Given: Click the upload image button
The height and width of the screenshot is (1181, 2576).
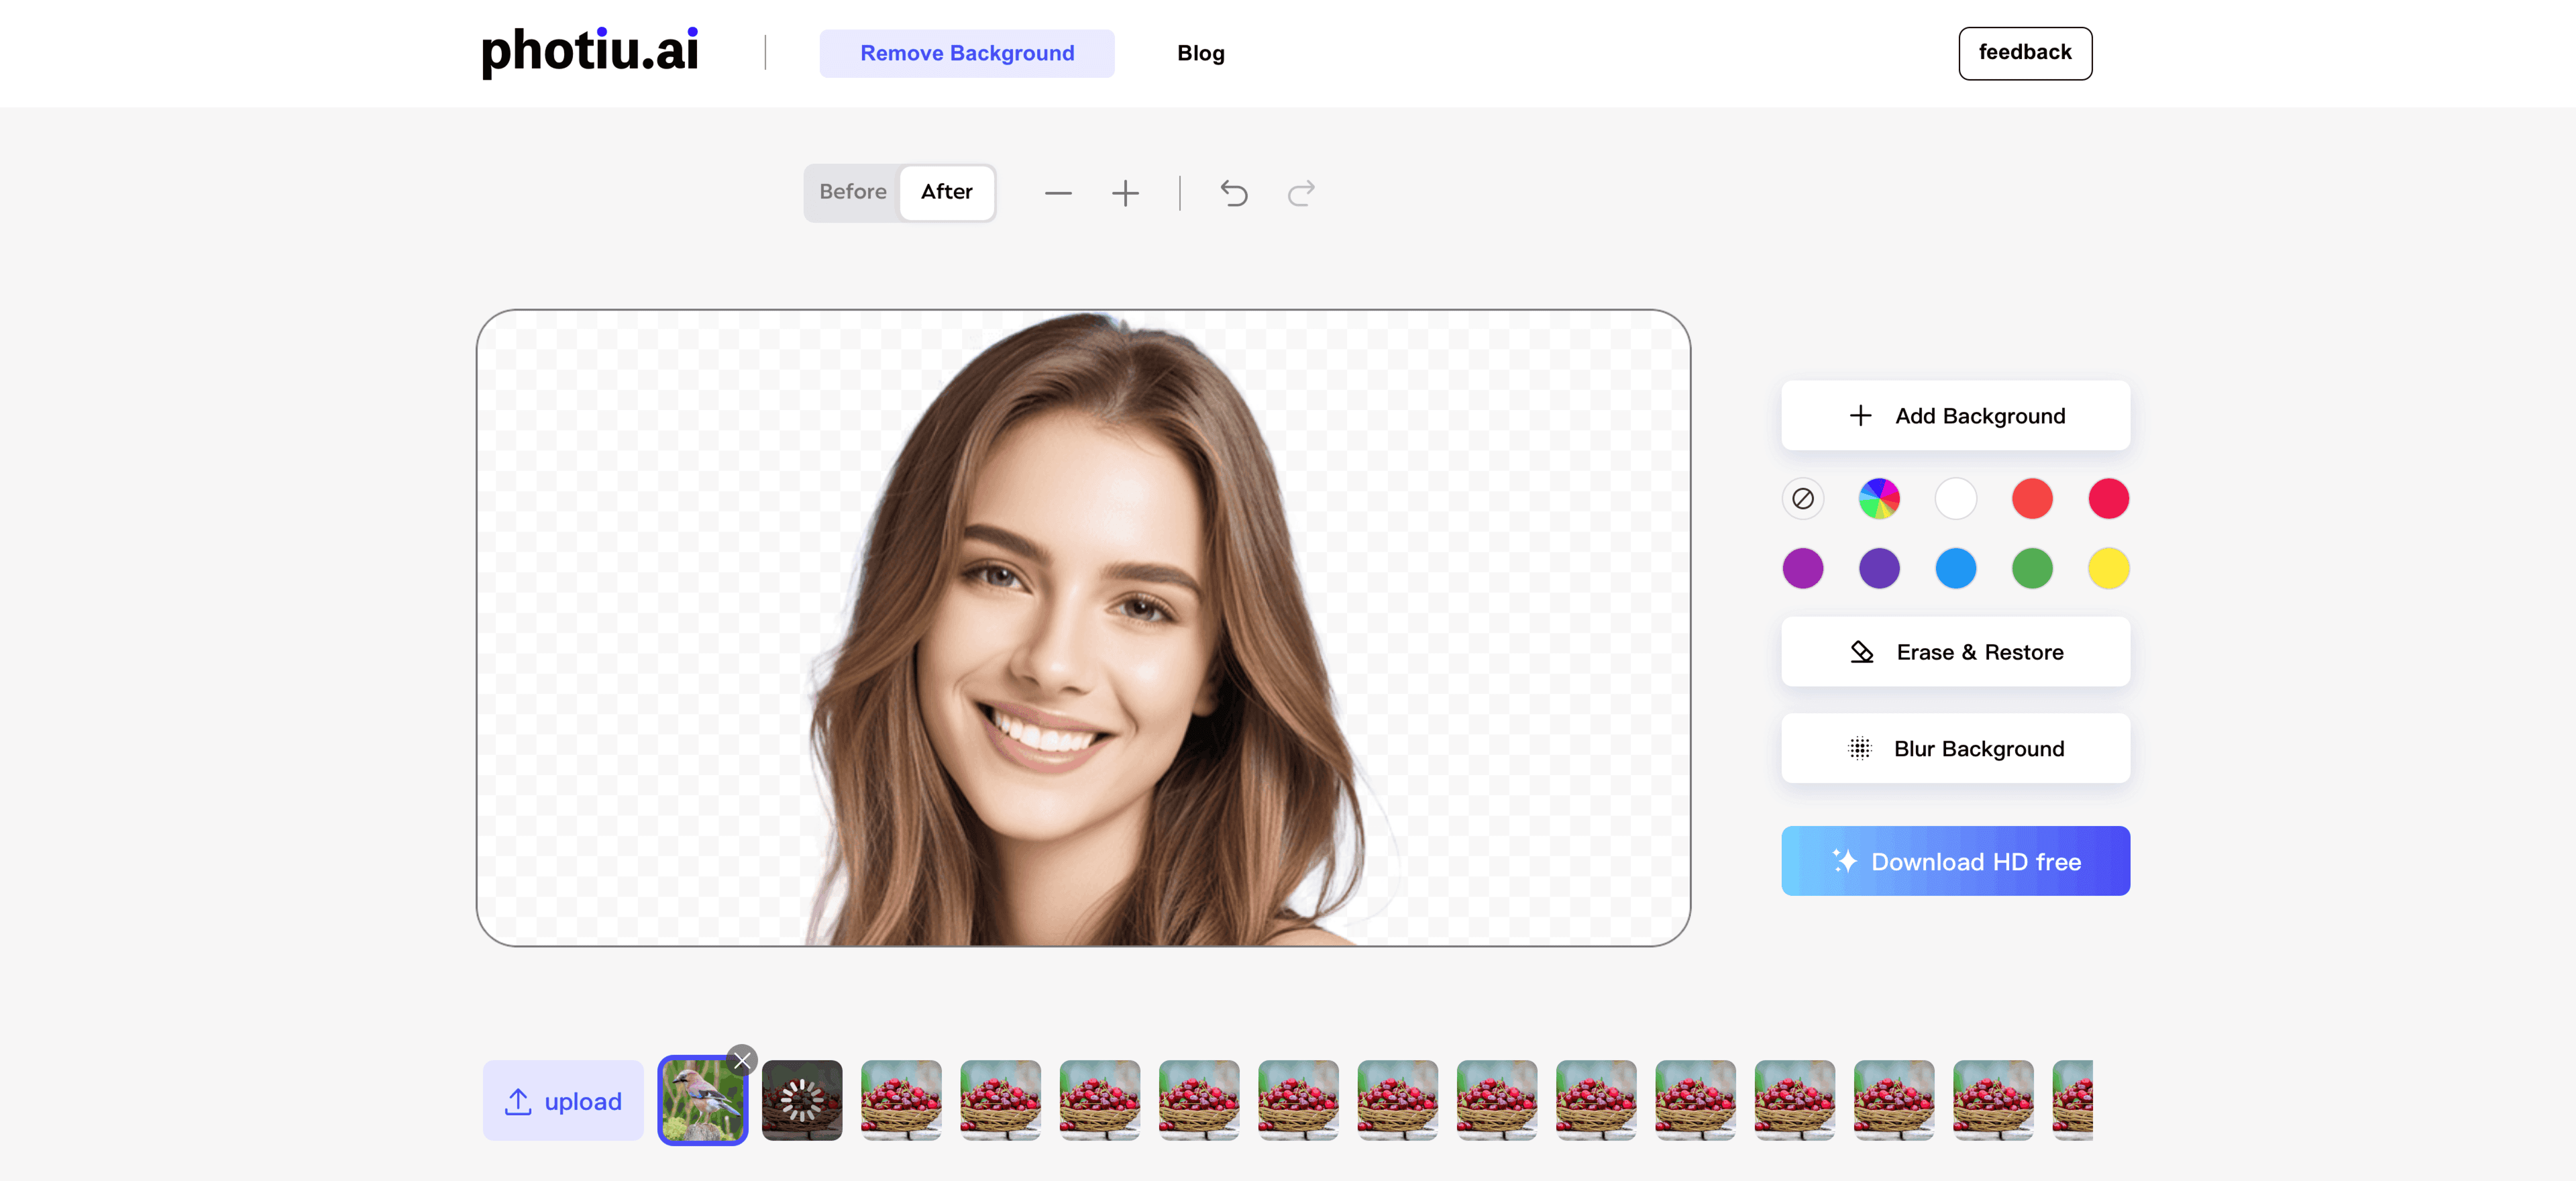Looking at the screenshot, I should pos(563,1101).
